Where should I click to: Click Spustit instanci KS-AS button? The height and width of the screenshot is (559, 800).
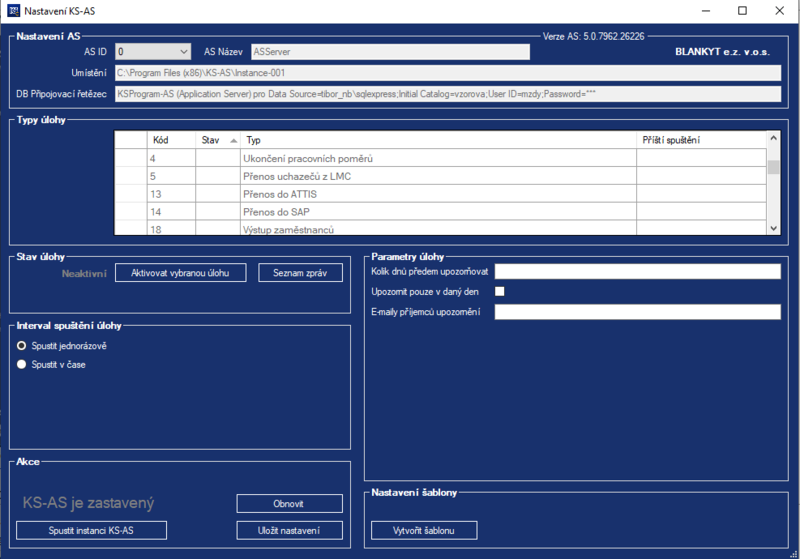(x=91, y=530)
